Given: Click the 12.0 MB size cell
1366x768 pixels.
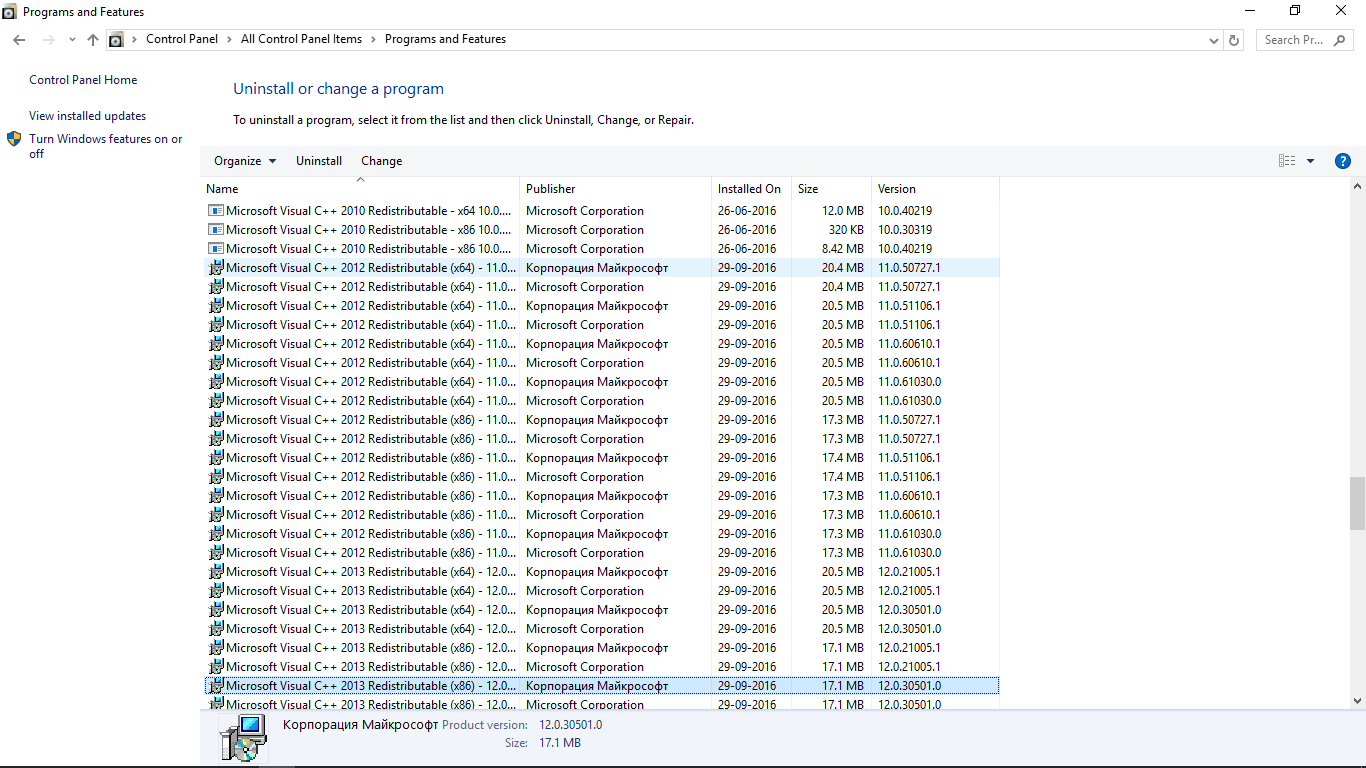Looking at the screenshot, I should [843, 211].
